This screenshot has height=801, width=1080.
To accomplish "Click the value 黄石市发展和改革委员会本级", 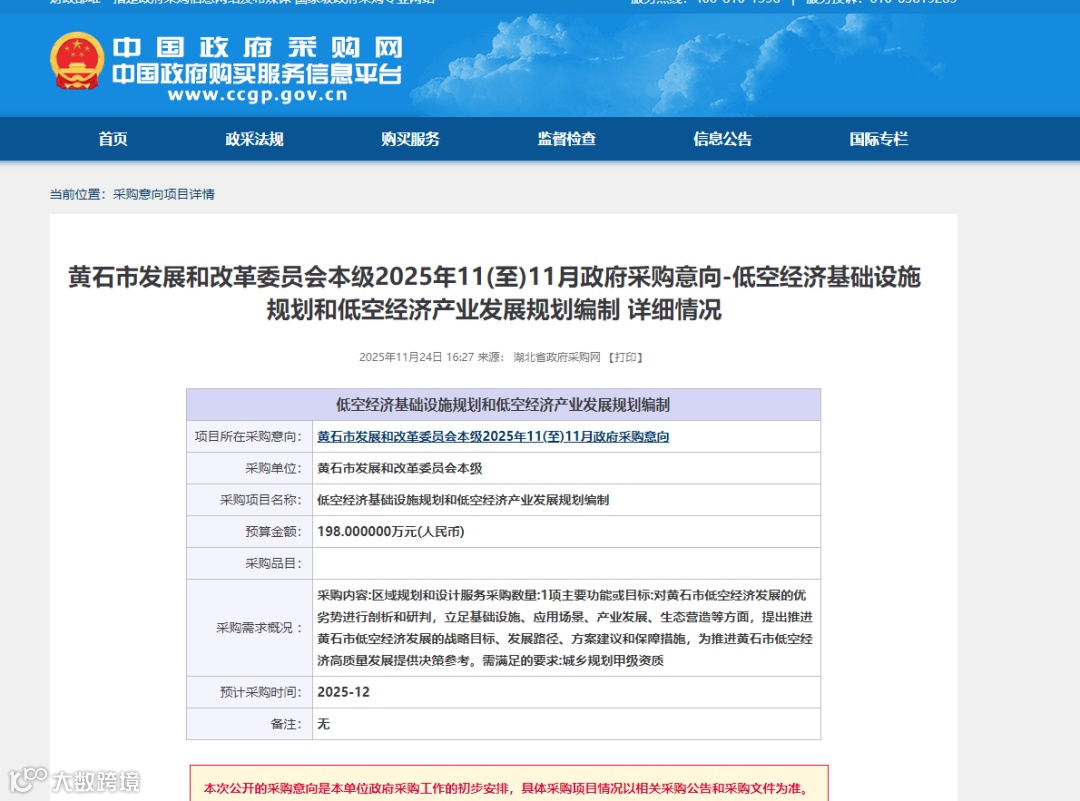I will (399, 468).
